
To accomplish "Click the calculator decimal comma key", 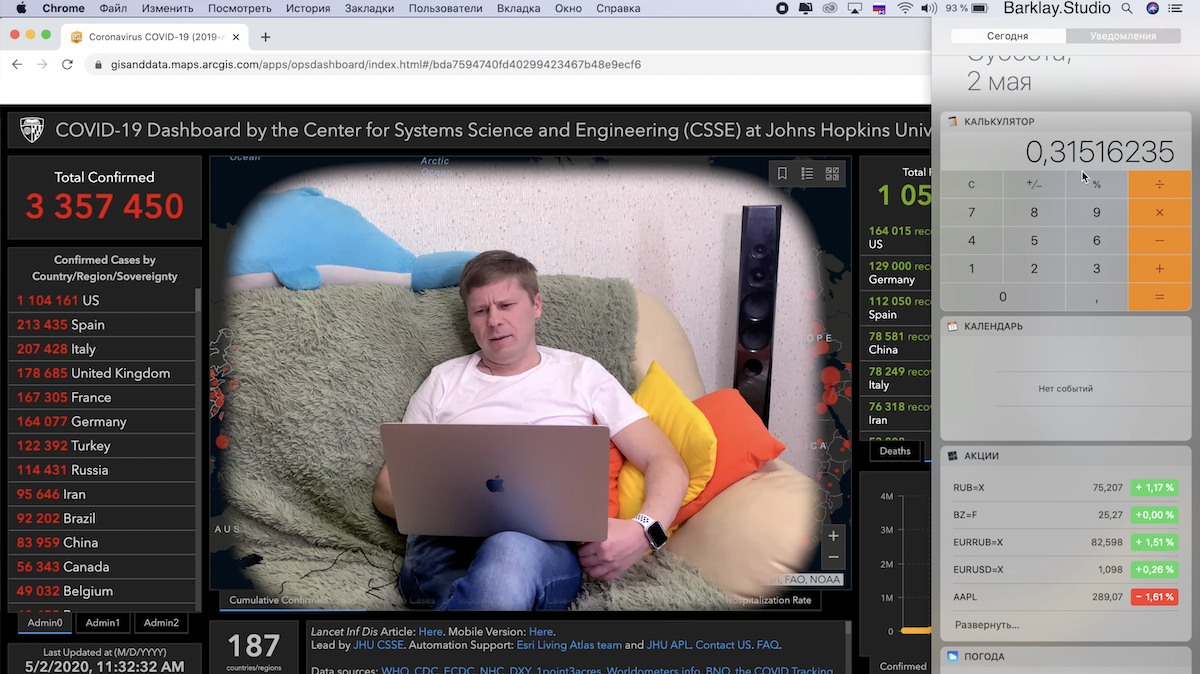I will click(x=1096, y=296).
